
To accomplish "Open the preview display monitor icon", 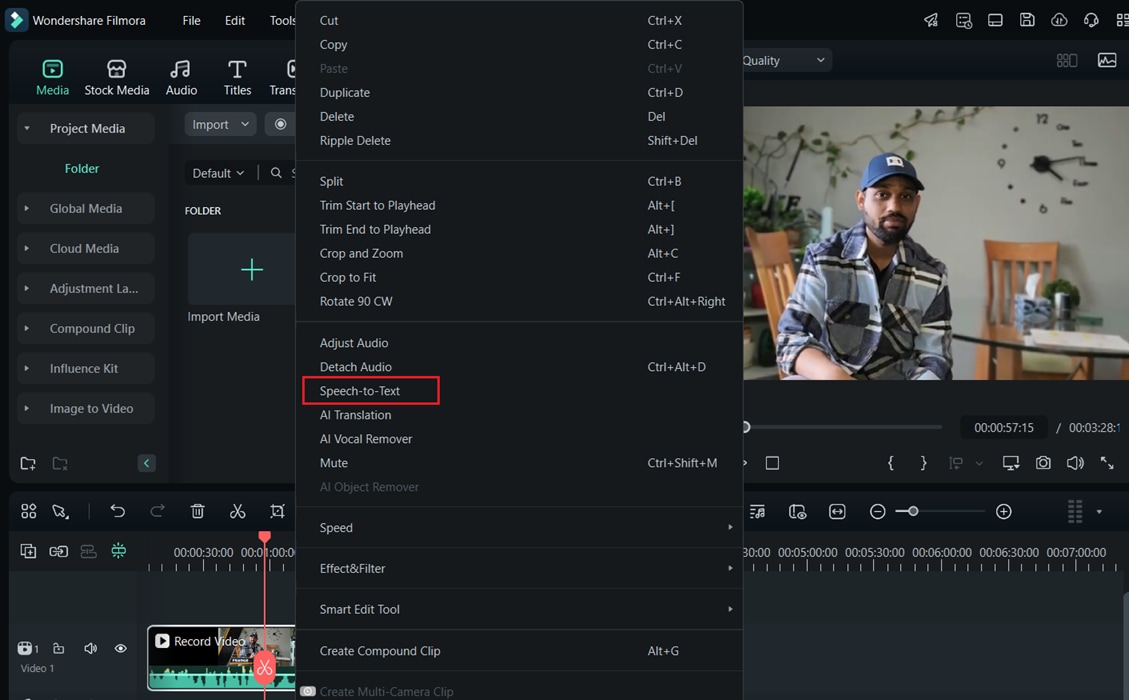I will [1011, 463].
